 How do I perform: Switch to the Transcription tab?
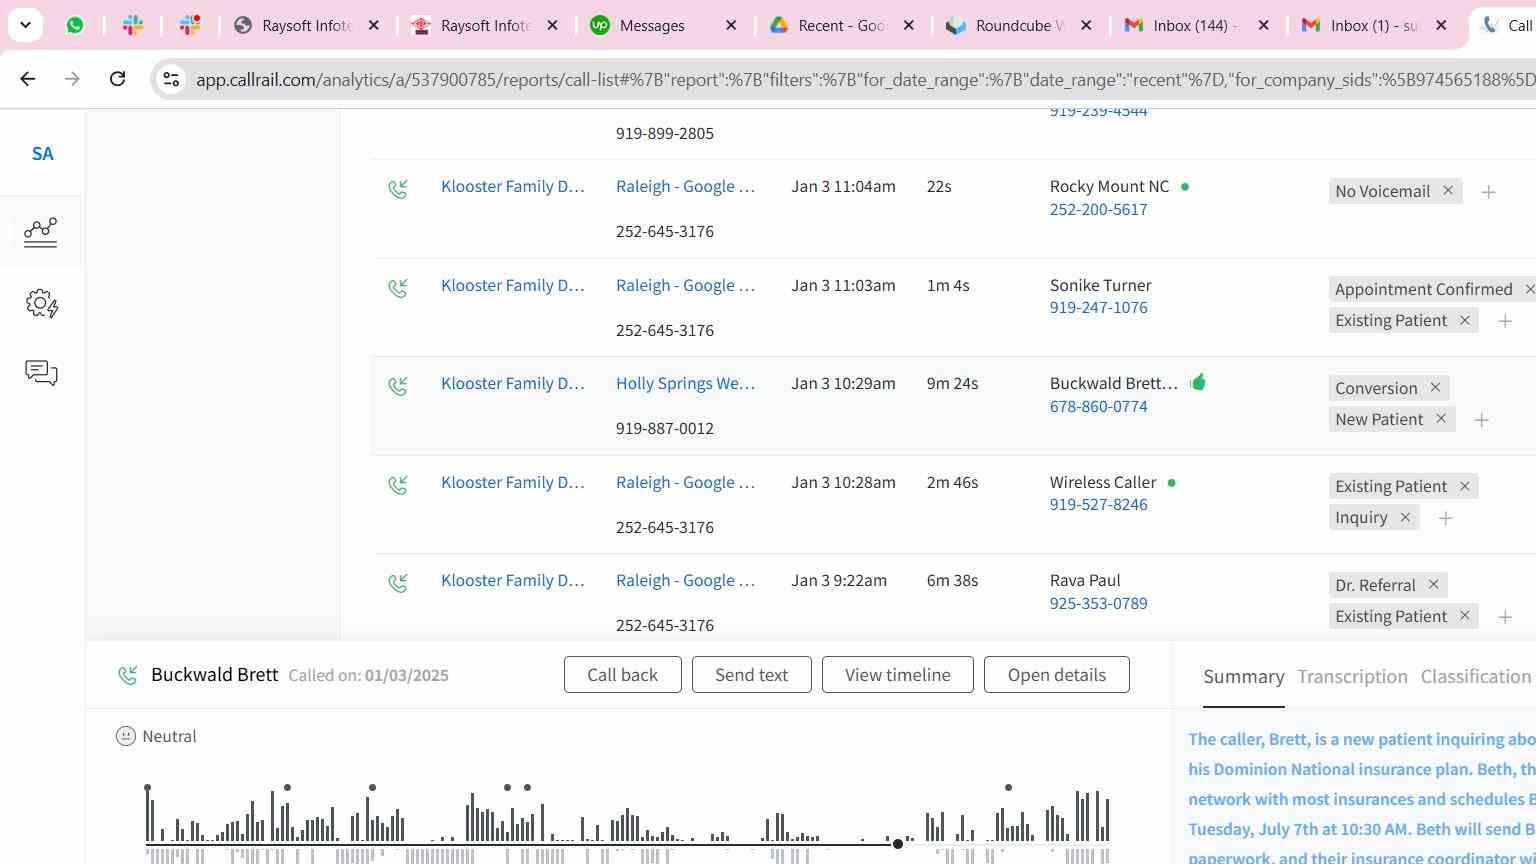point(1352,677)
